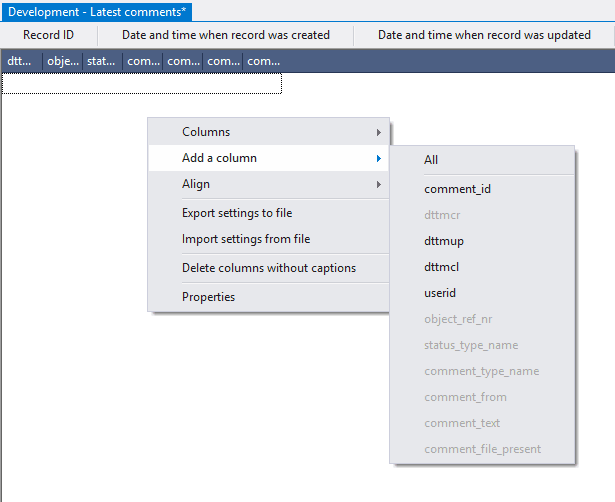Add the dttmup column
This screenshot has height=502, width=615.
[x=444, y=241]
